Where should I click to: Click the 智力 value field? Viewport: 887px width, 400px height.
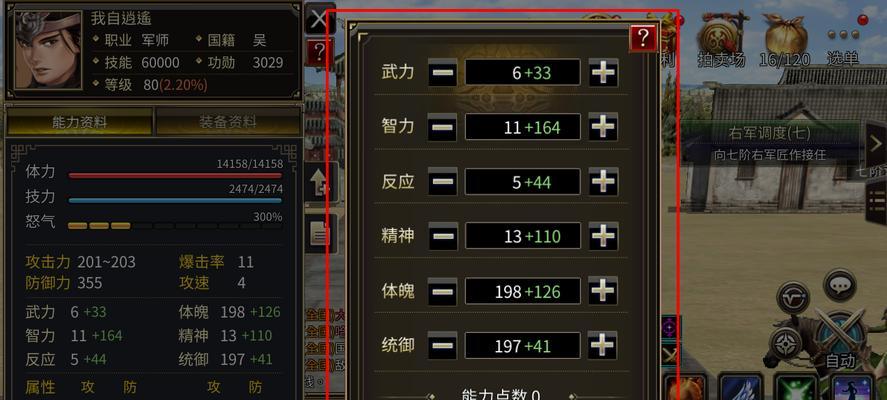(523, 127)
